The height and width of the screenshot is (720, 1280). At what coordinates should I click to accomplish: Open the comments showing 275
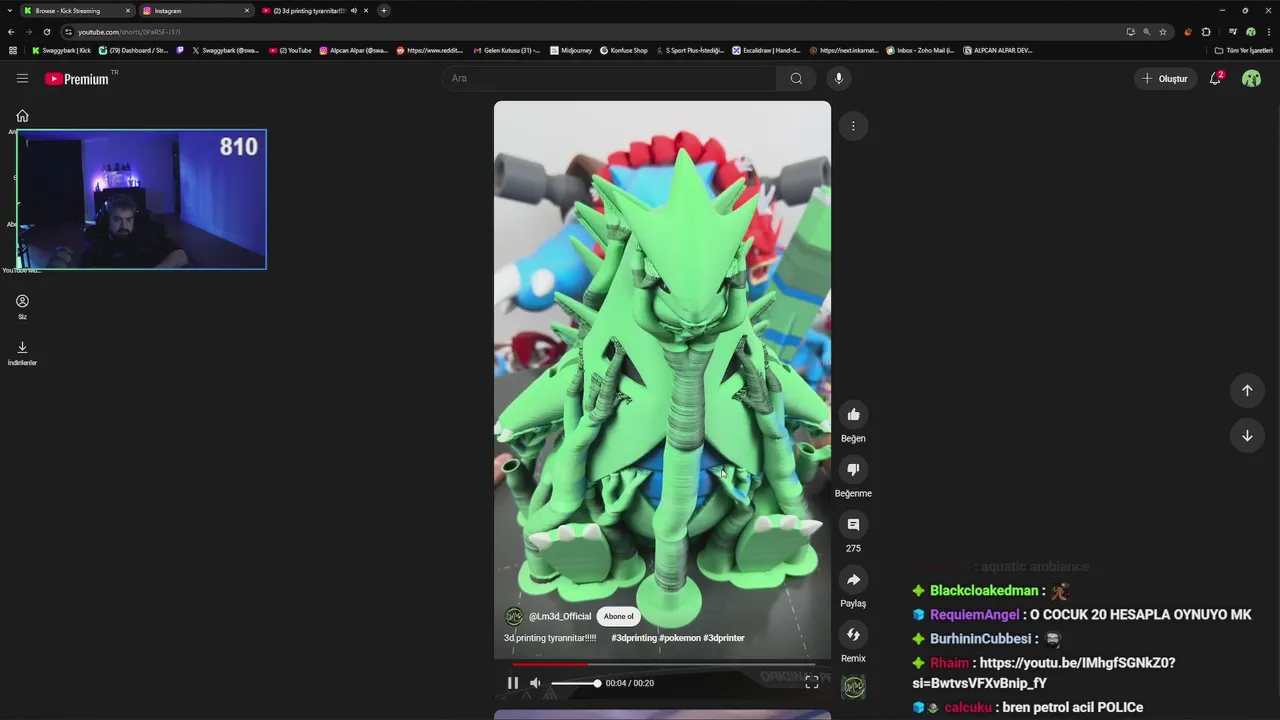(x=853, y=525)
